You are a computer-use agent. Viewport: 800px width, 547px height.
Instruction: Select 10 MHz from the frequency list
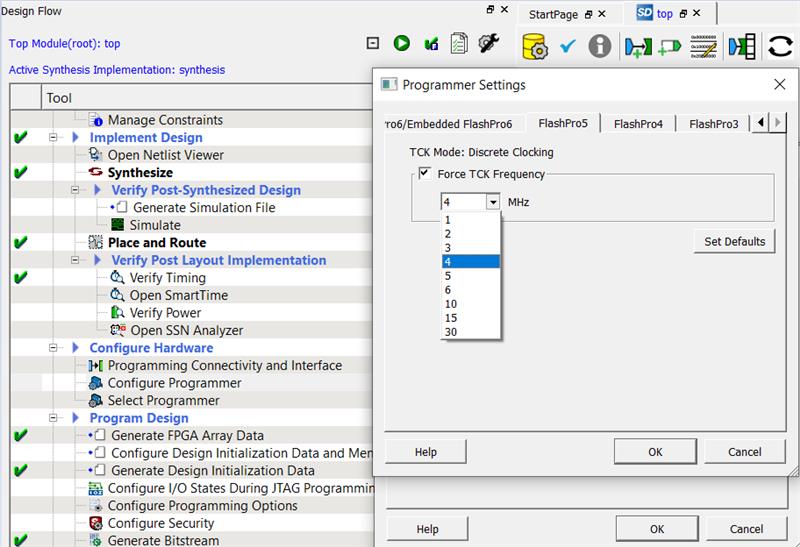click(451, 303)
